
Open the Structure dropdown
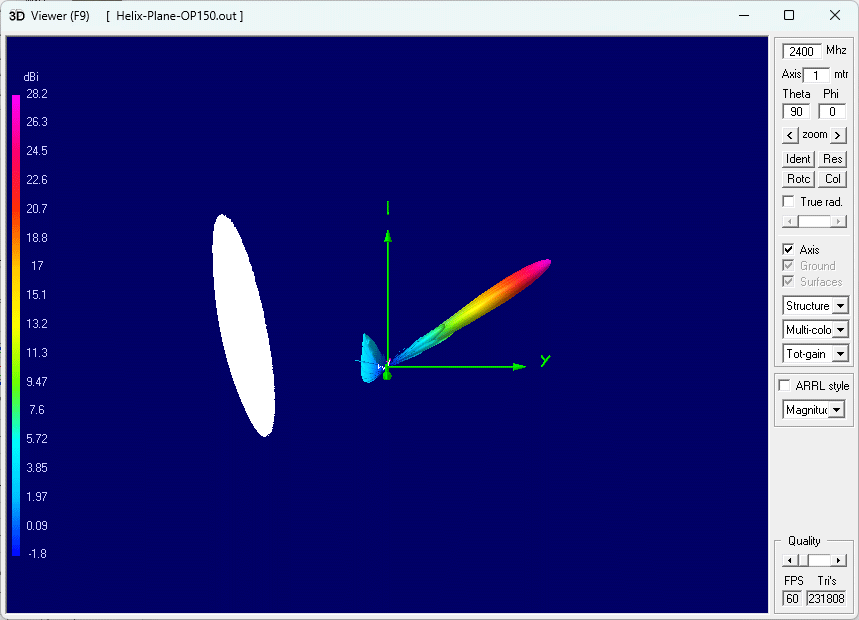(x=841, y=305)
